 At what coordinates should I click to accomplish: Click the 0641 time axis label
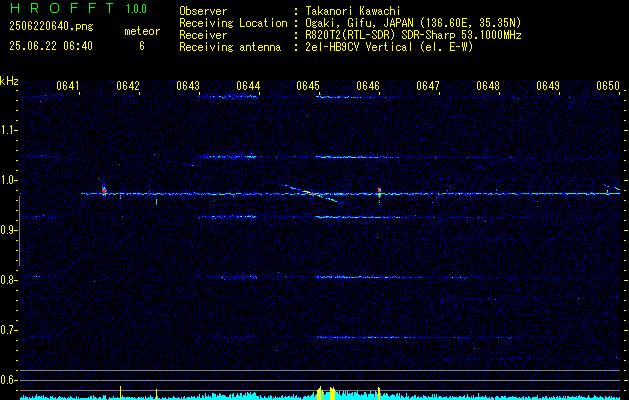[x=67, y=85]
